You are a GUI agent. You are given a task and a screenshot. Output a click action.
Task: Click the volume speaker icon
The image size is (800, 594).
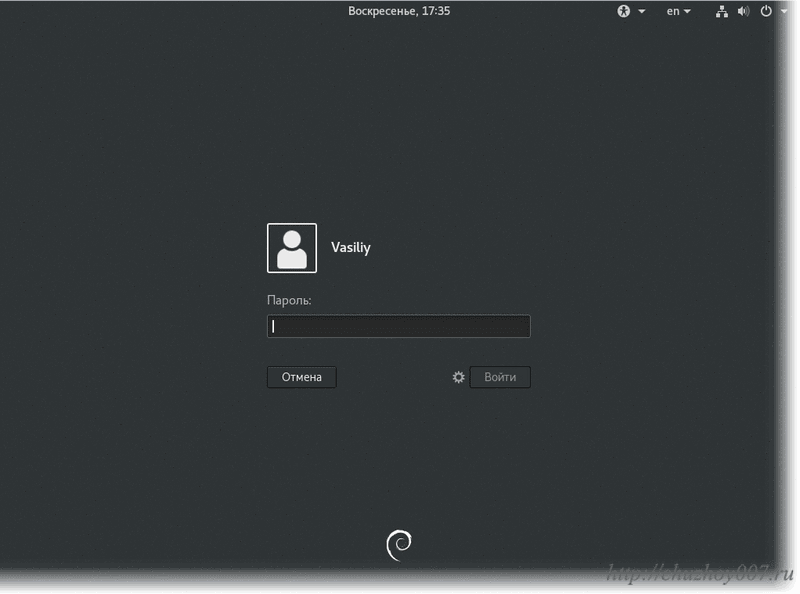743,11
